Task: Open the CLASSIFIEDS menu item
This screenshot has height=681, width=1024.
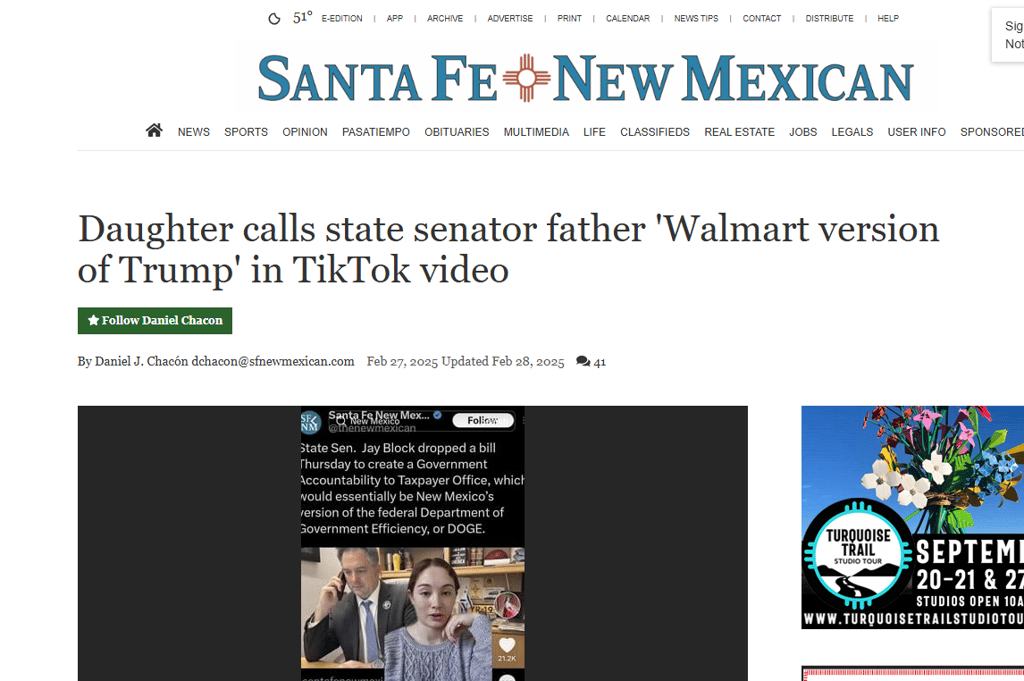Action: click(x=654, y=132)
